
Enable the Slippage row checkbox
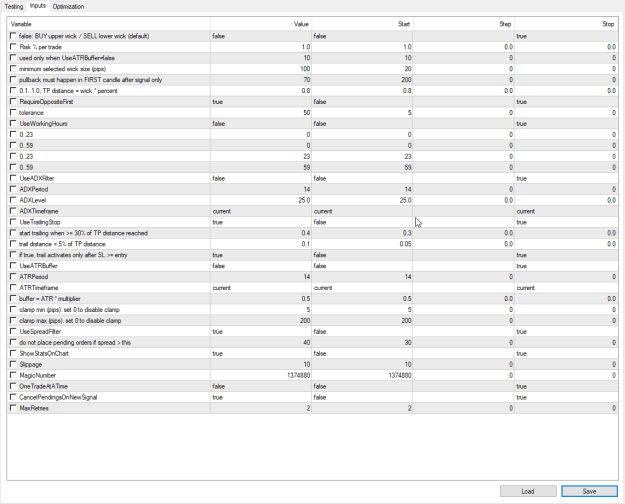click(x=14, y=364)
